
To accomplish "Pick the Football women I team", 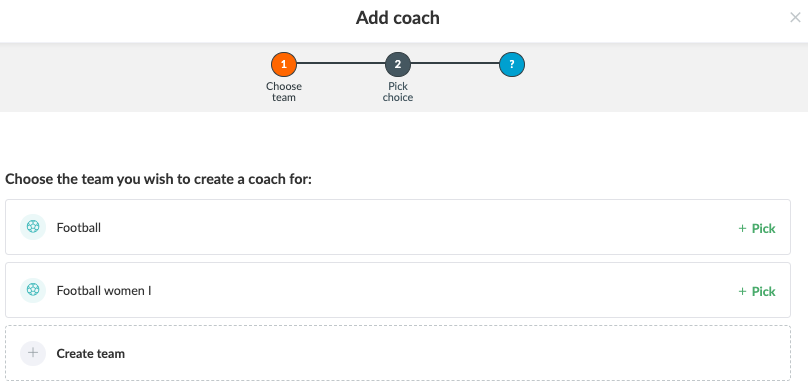I will click(756, 292).
